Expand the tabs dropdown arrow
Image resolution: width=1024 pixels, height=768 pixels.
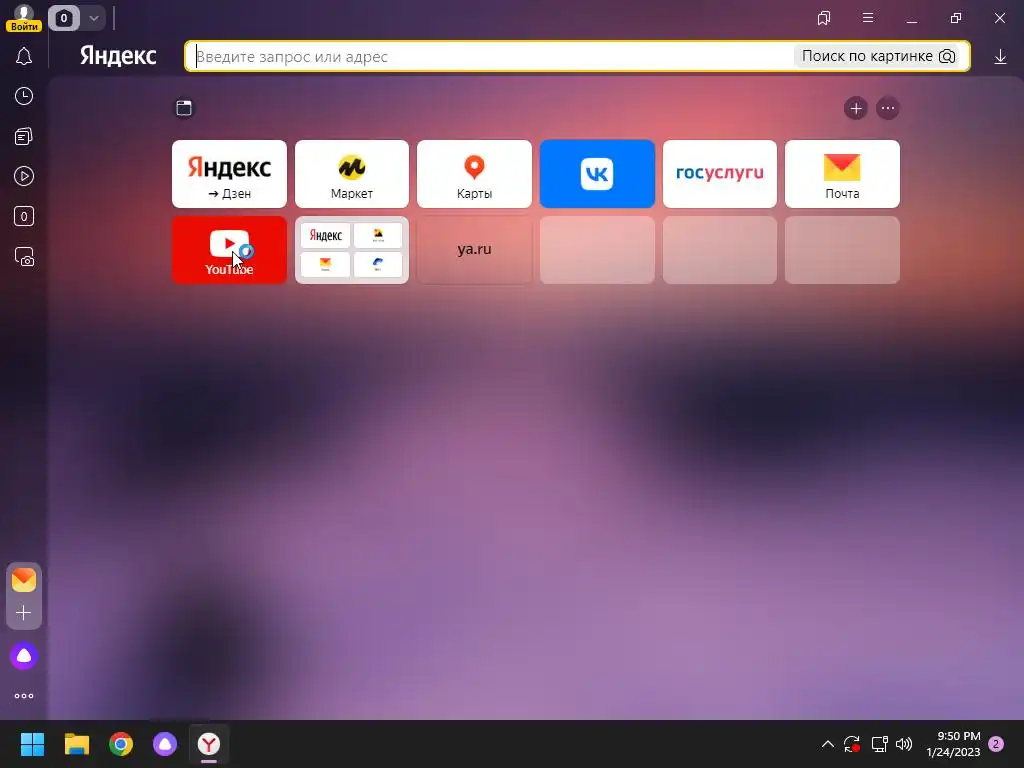point(94,18)
